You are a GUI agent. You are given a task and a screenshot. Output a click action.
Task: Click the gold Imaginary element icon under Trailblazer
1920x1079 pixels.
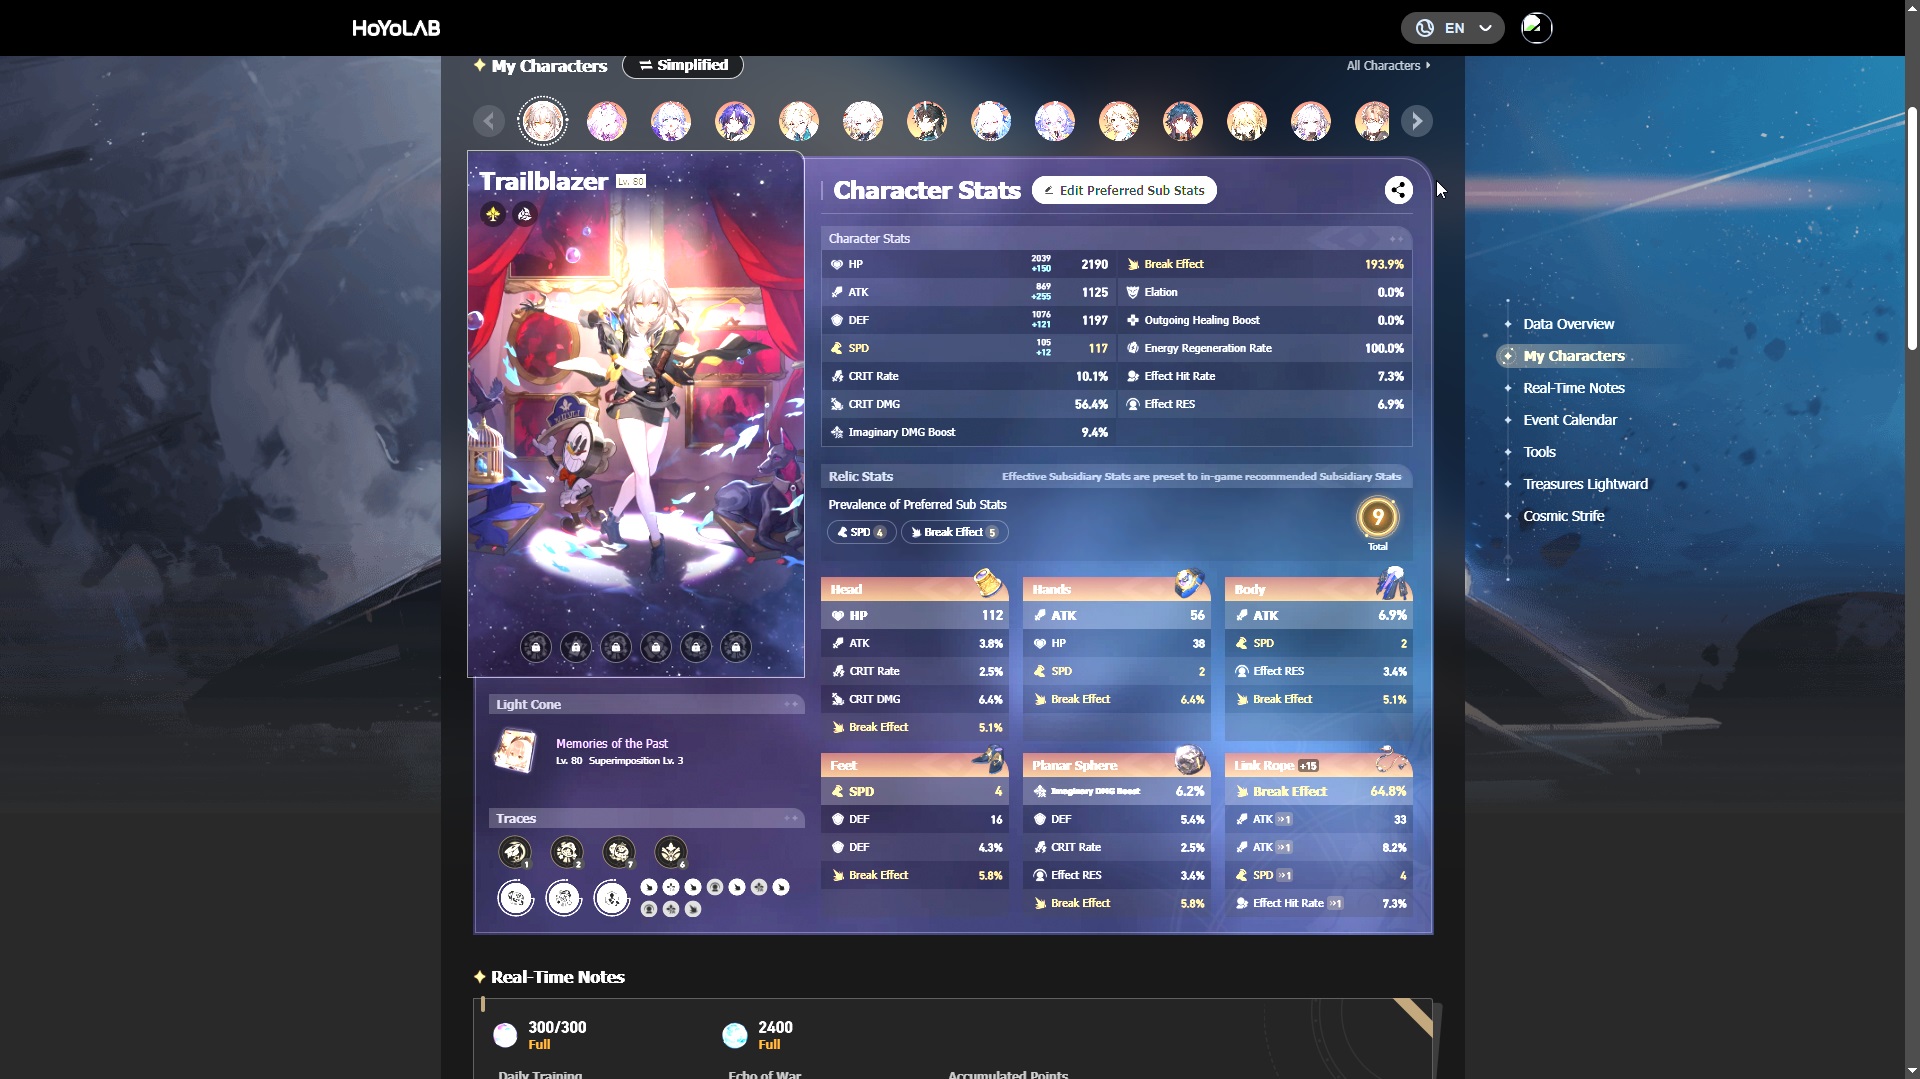coord(493,214)
